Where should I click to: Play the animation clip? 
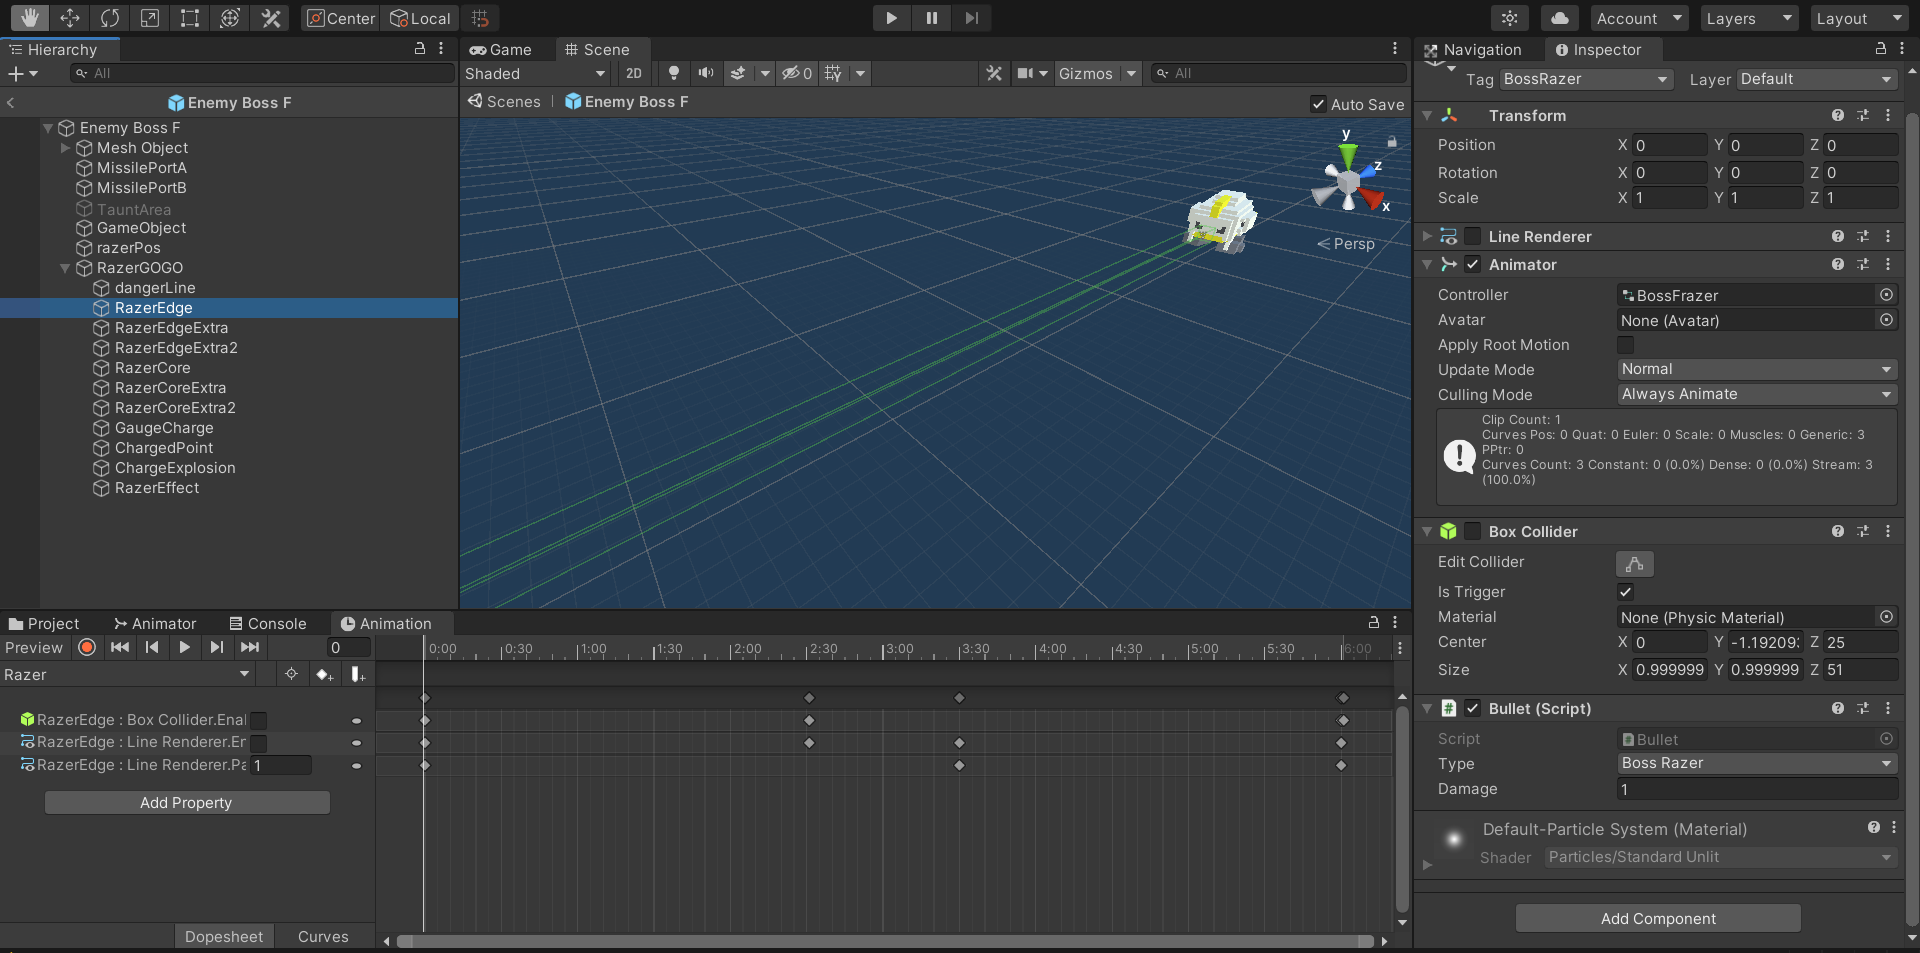[x=184, y=647]
